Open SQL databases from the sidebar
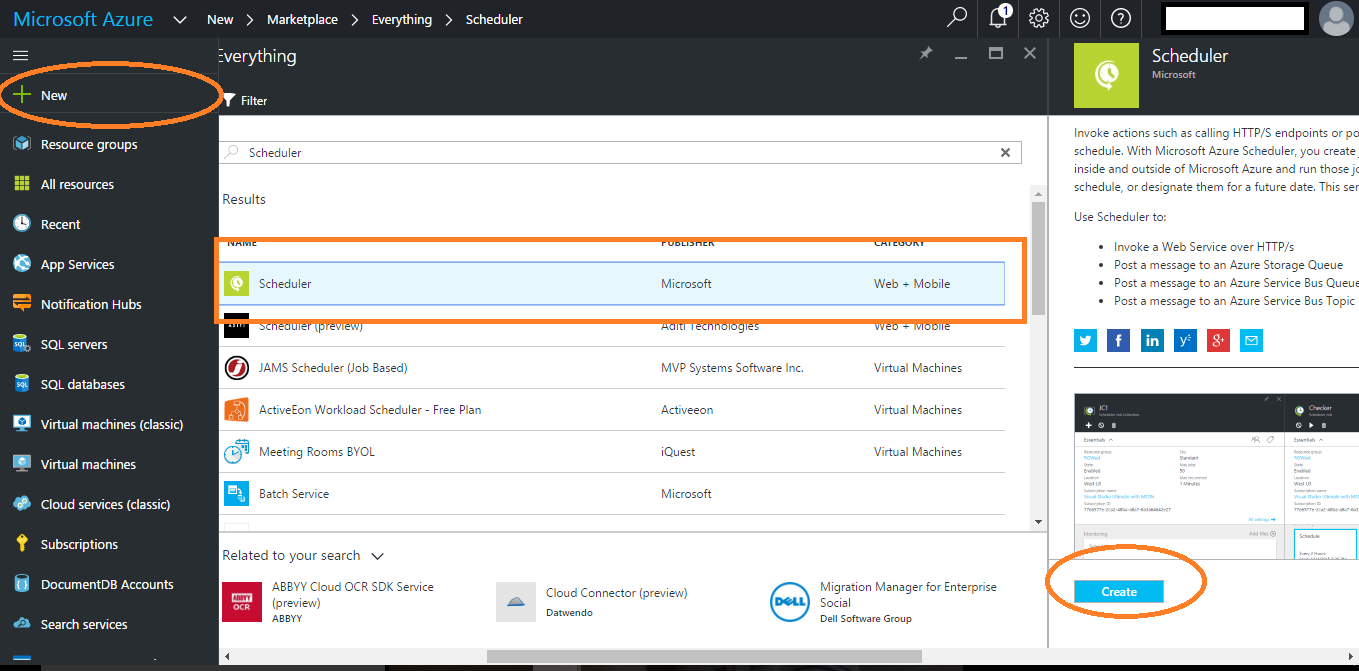 point(81,383)
